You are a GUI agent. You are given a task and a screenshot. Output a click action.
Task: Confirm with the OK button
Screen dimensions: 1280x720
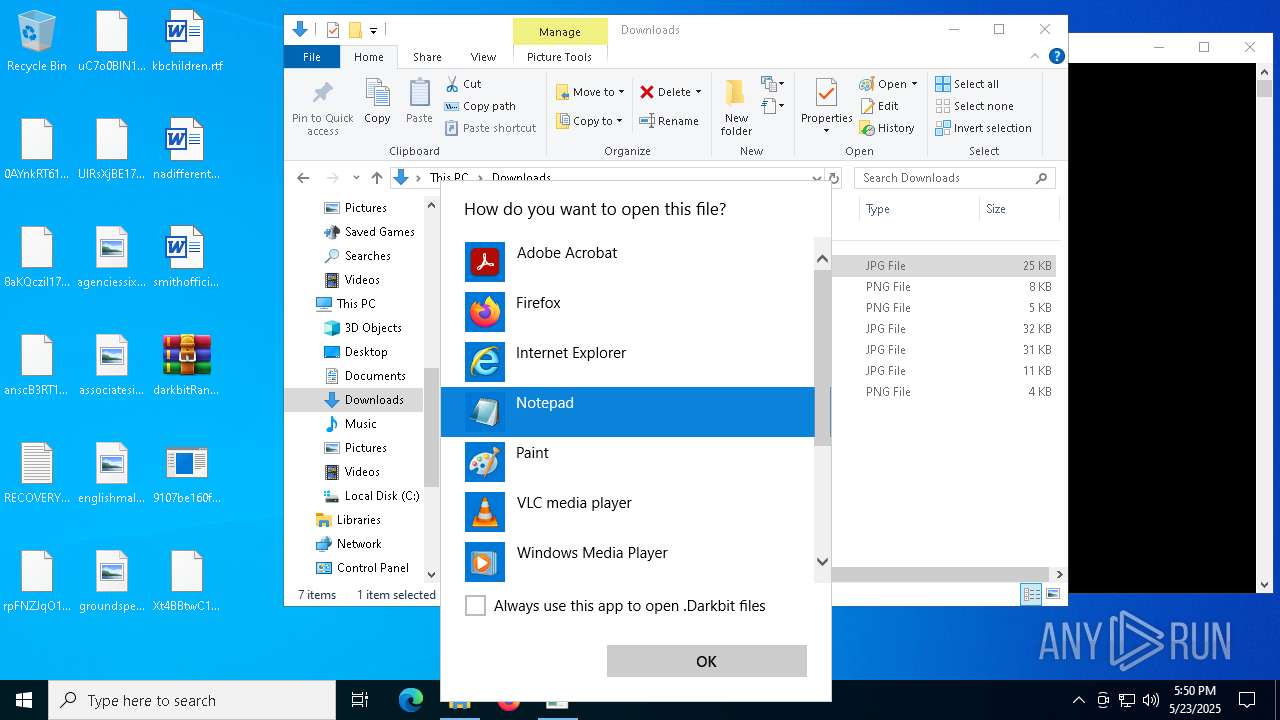point(706,661)
